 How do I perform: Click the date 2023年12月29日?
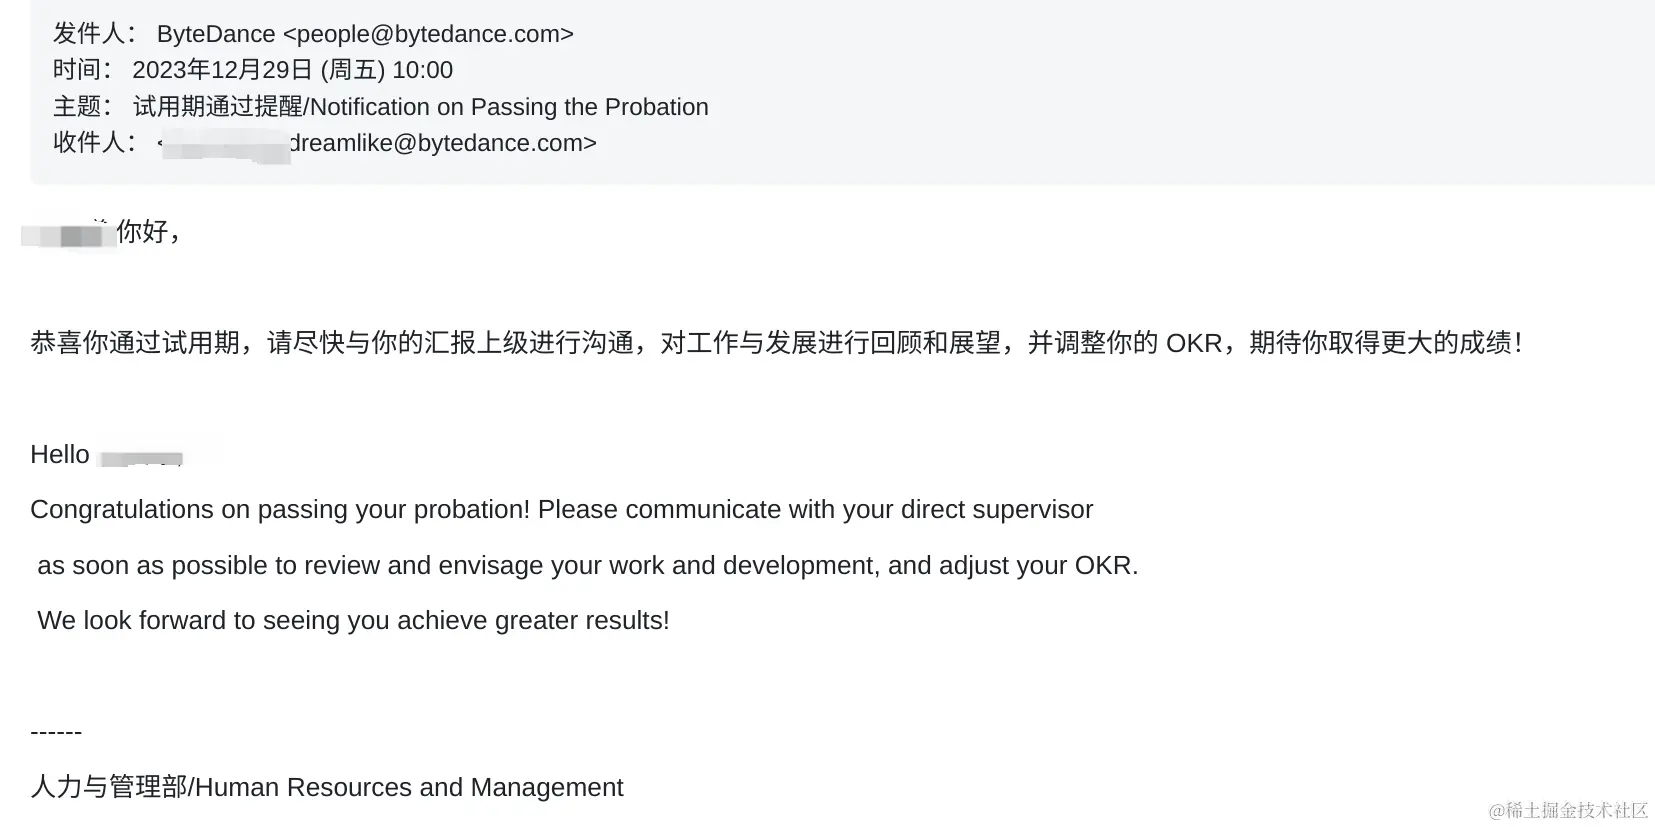tap(223, 70)
